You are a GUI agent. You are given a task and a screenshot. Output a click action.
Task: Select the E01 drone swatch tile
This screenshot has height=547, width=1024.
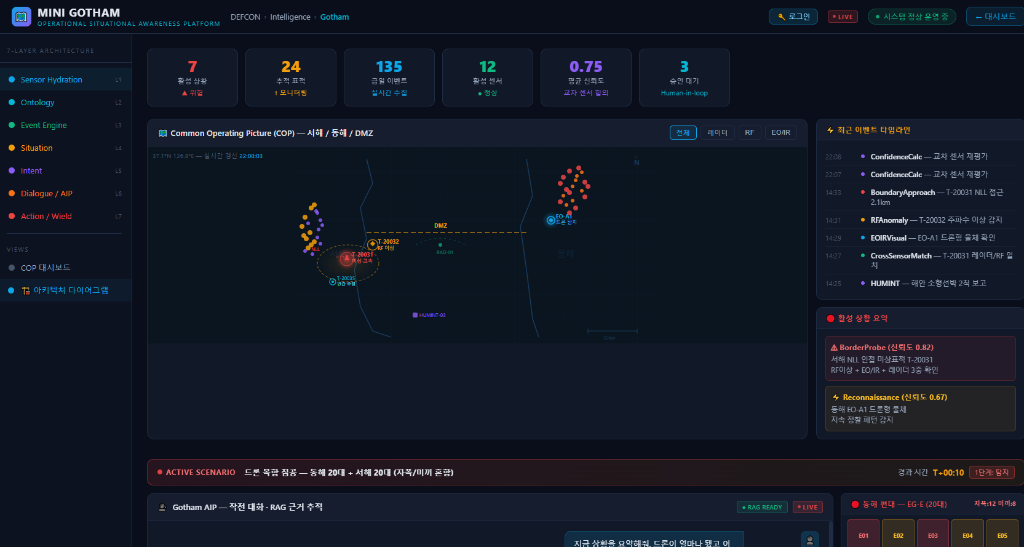tap(863, 535)
